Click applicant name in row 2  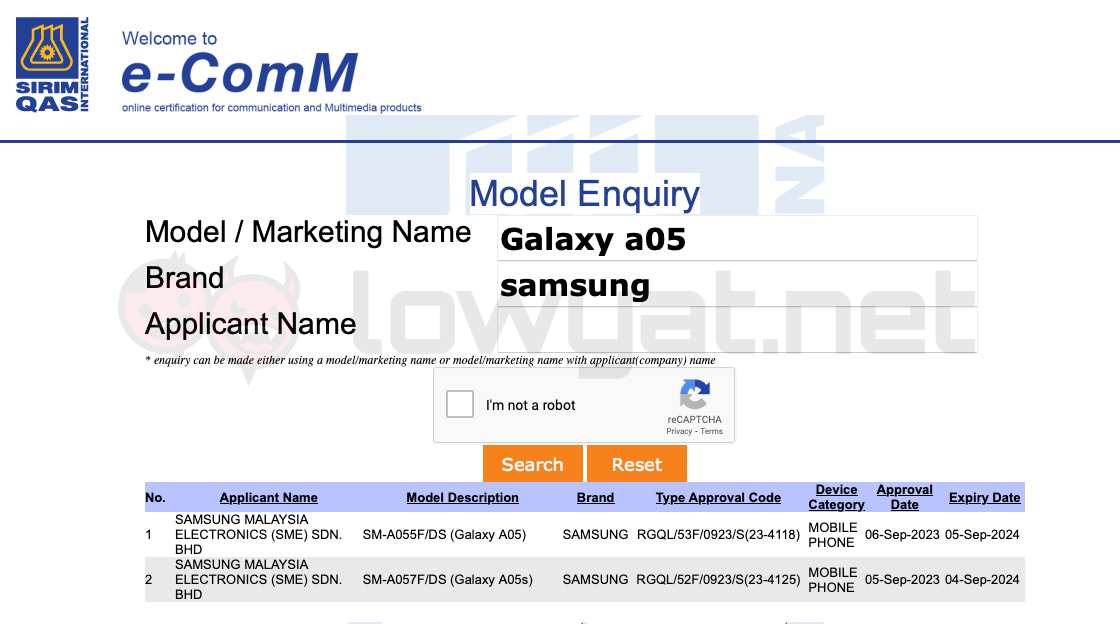[x=259, y=580]
